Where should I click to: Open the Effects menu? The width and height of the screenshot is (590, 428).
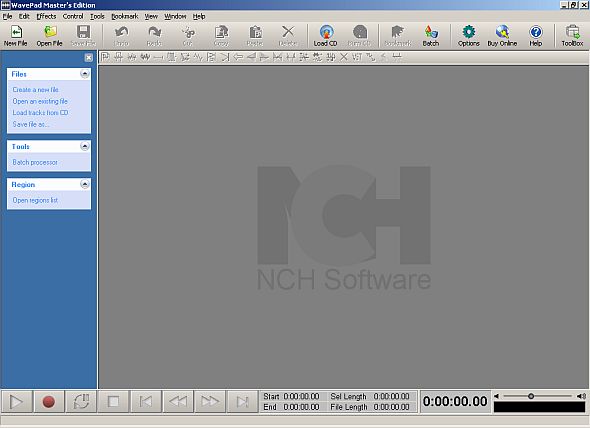[x=46, y=16]
